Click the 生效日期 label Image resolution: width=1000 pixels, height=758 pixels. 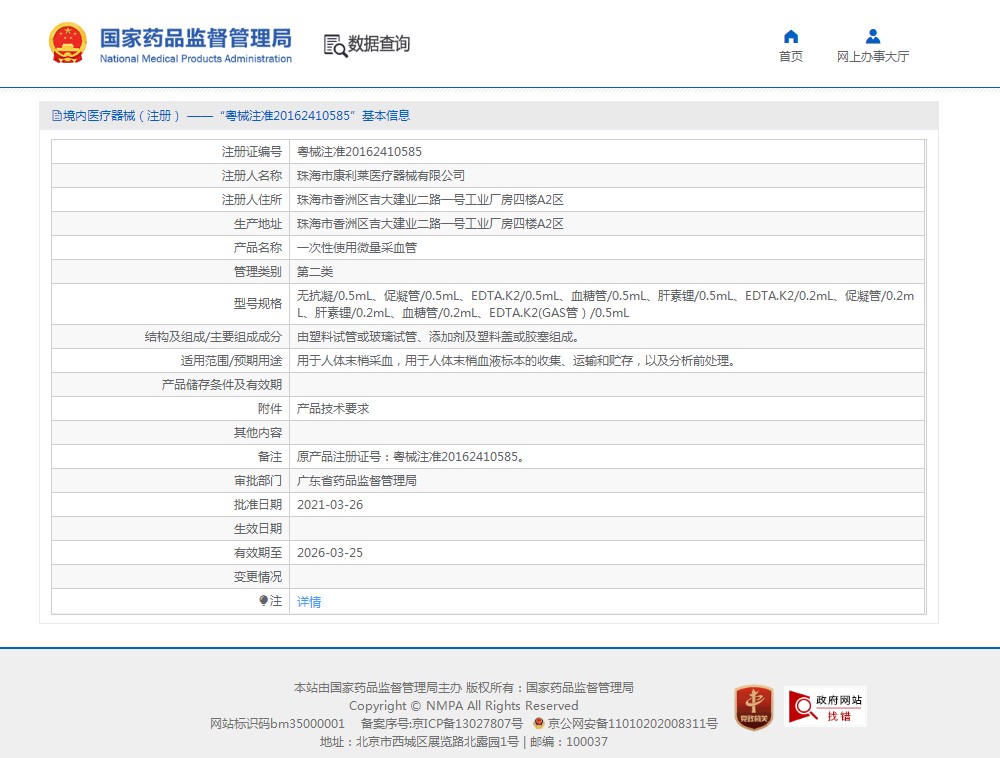(258, 528)
